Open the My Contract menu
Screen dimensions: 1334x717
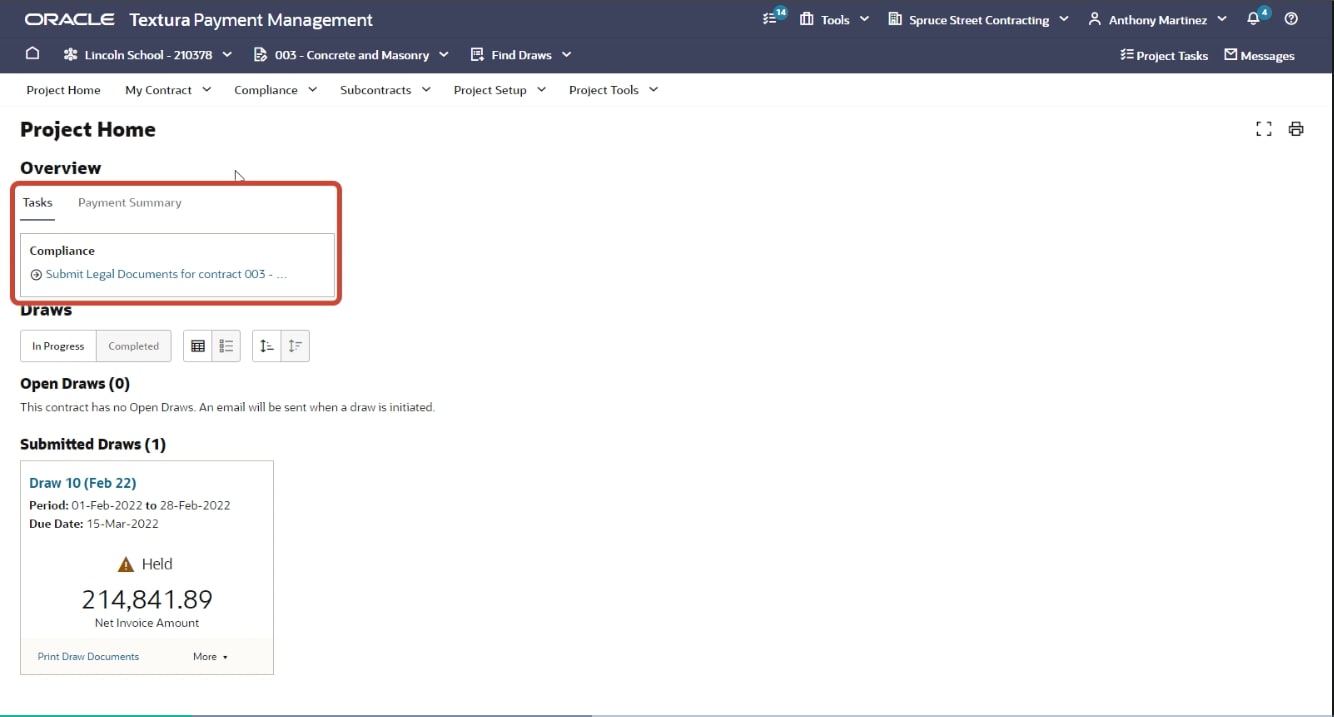pyautogui.click(x=168, y=90)
